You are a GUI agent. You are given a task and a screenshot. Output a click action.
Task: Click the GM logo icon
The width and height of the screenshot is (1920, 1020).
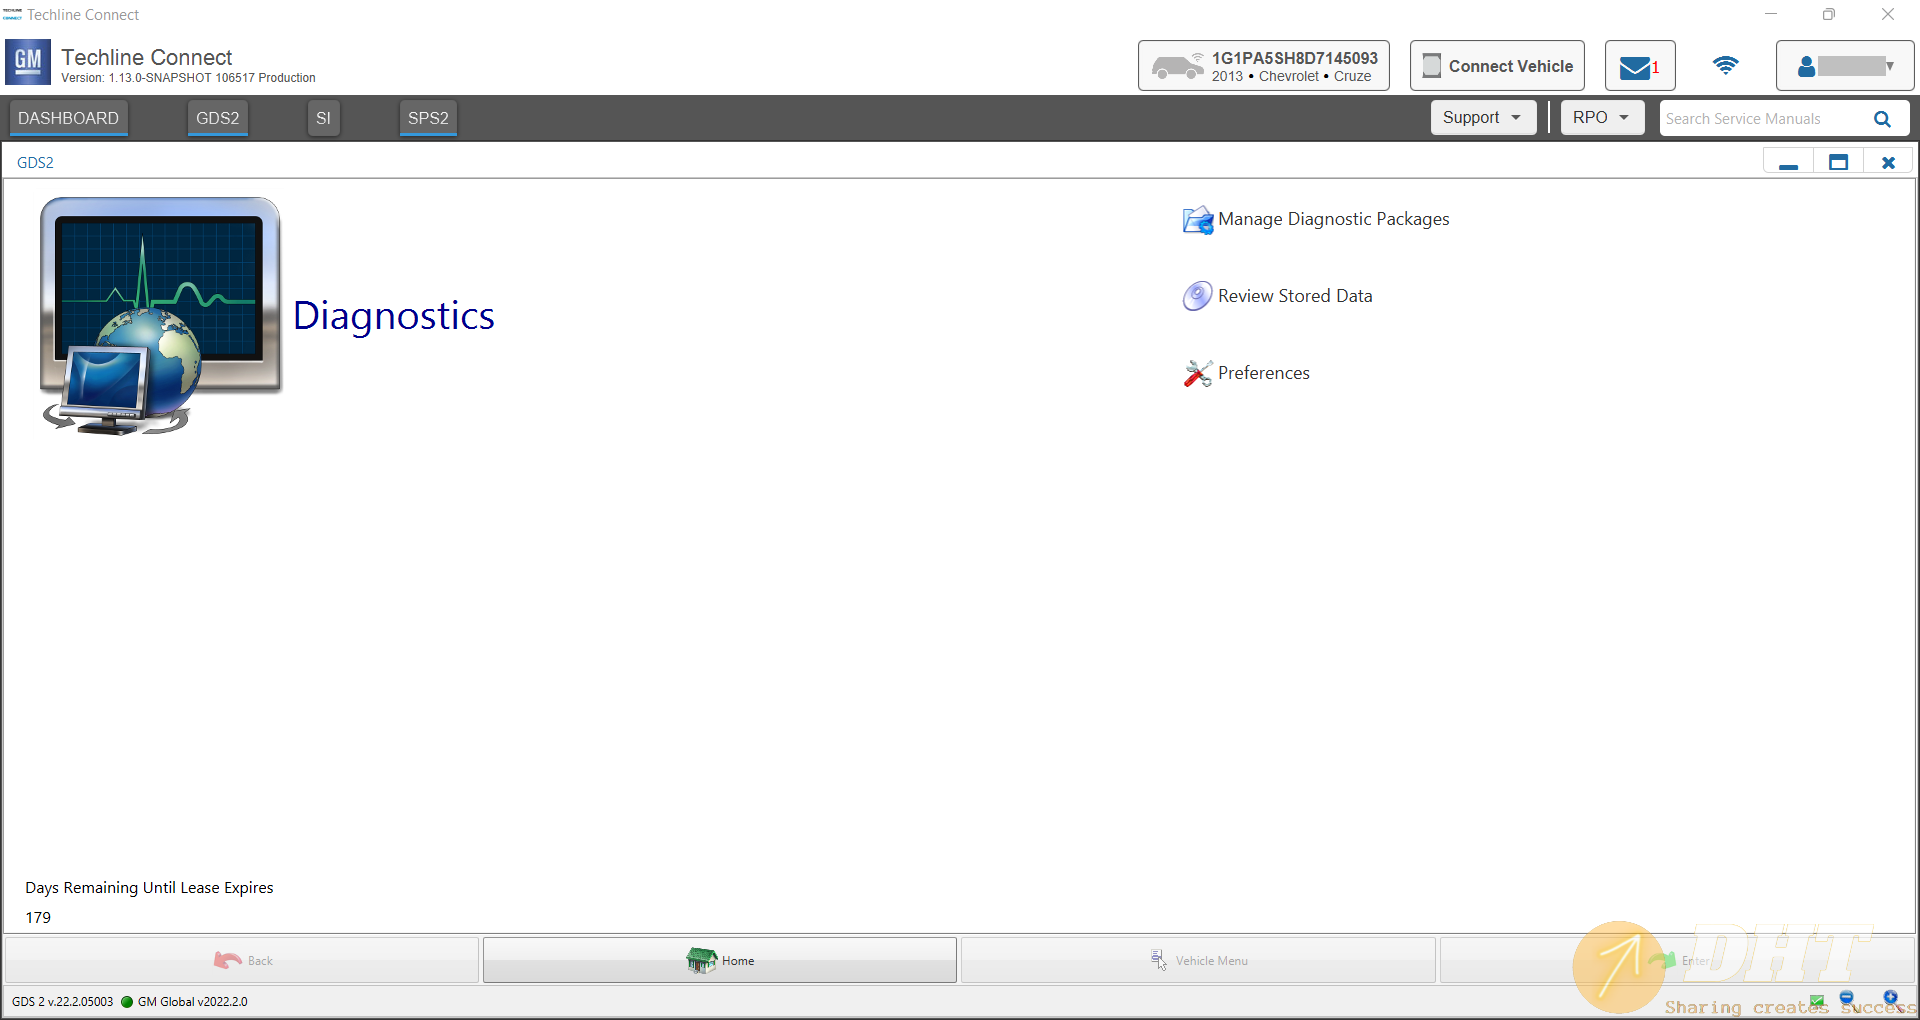tap(28, 63)
